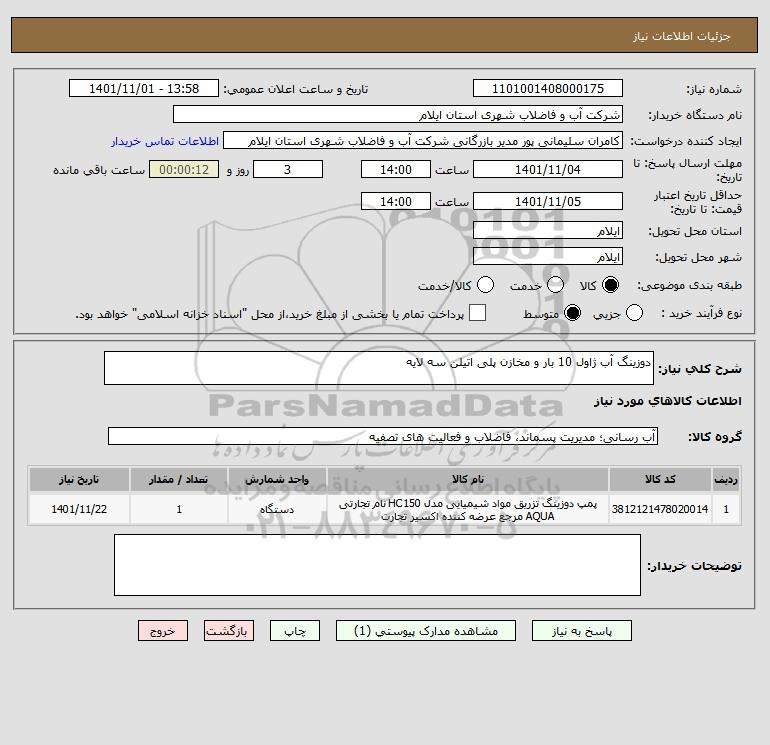The image size is (770, 745).
Task: Click the delivery province field ایلام
Action: pos(548,230)
